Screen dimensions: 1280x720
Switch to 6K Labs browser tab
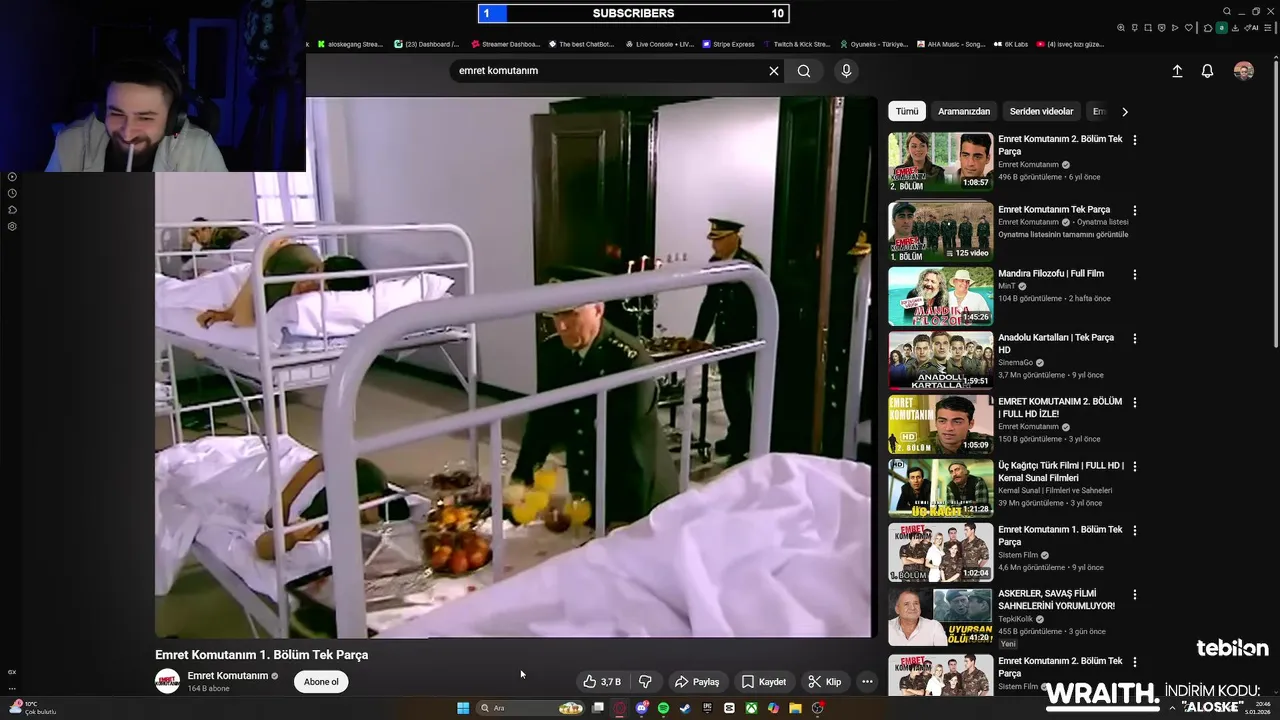click(x=1010, y=44)
